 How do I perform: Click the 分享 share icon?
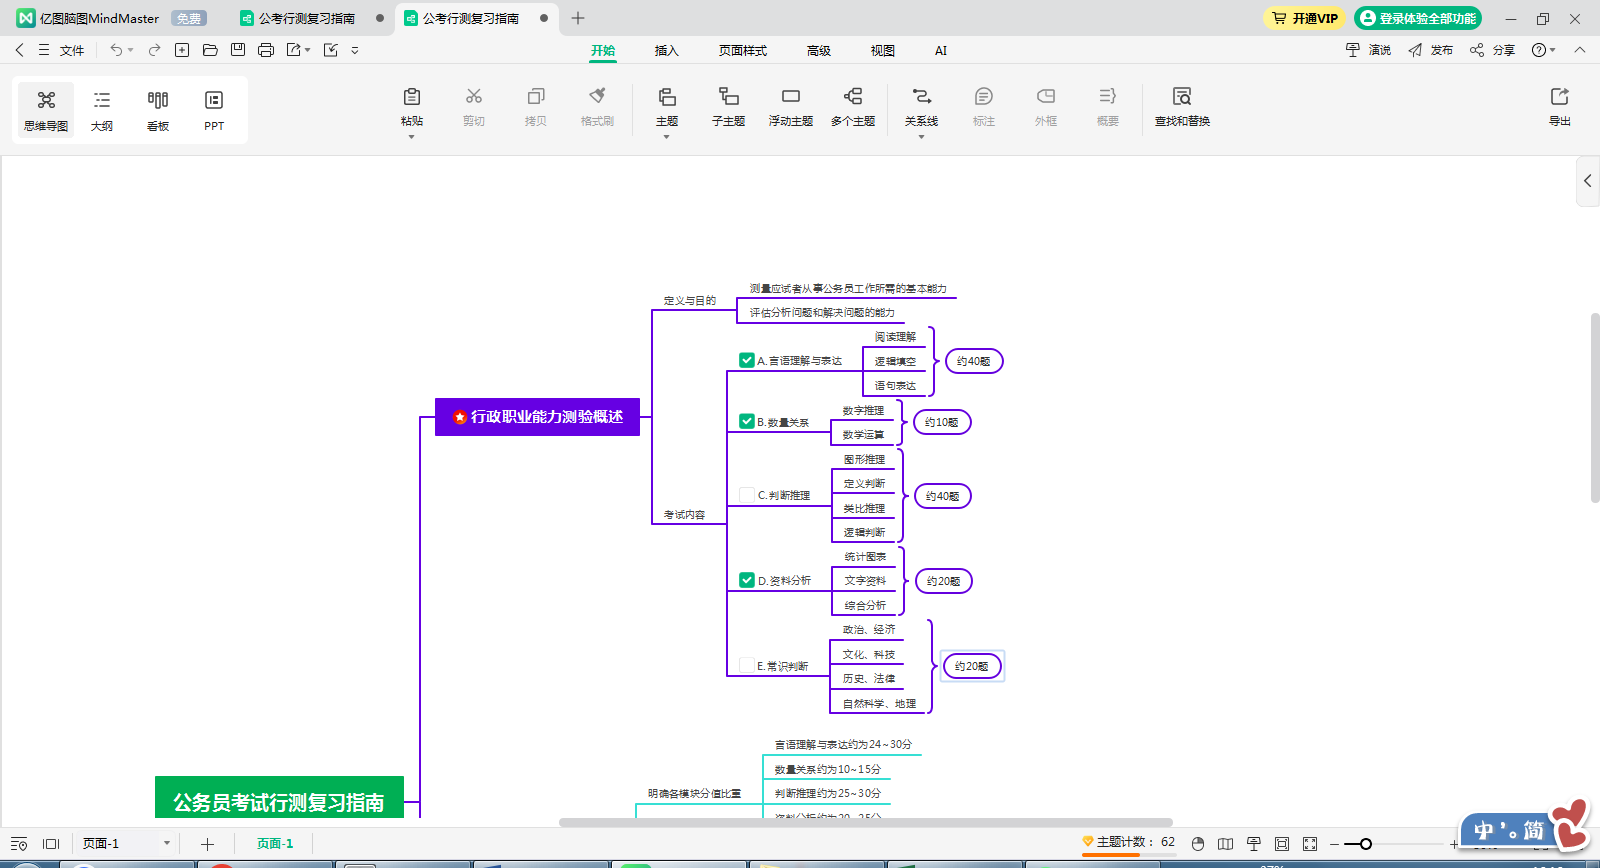[1477, 50]
